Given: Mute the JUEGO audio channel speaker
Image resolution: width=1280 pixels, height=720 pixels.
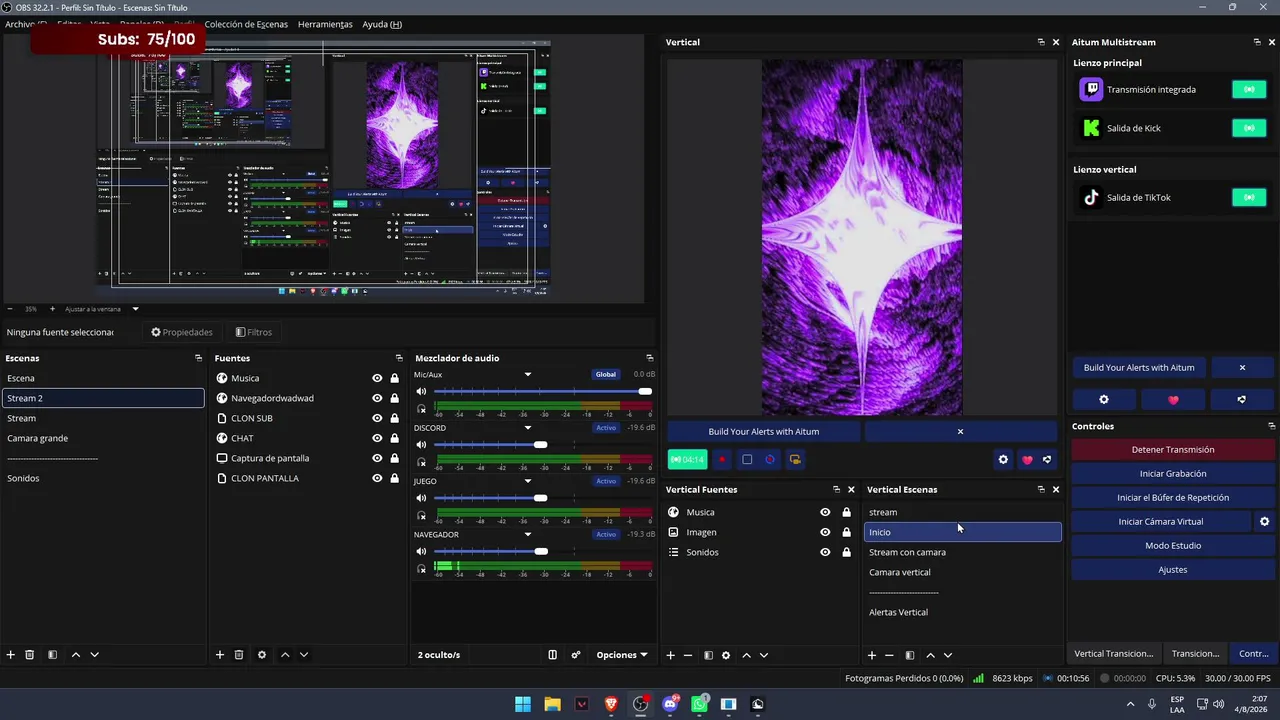Looking at the screenshot, I should (x=421, y=498).
